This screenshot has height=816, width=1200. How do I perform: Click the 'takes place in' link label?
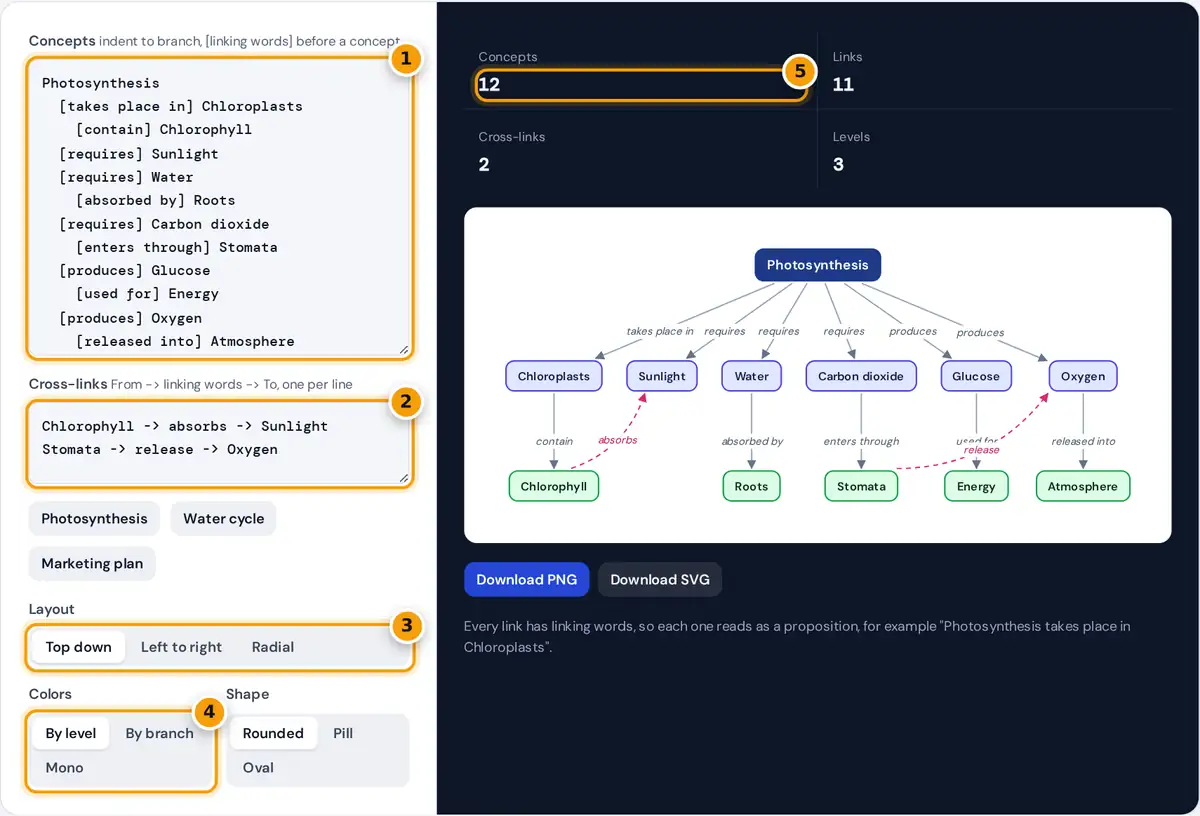[660, 331]
